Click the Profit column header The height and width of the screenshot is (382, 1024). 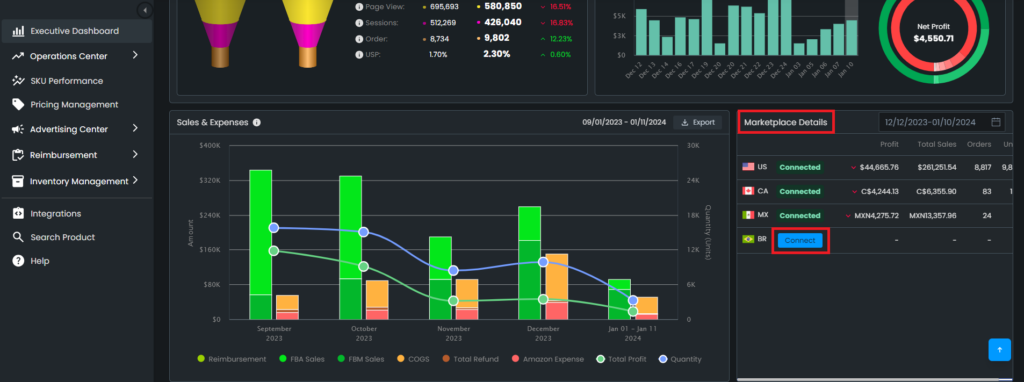point(889,144)
